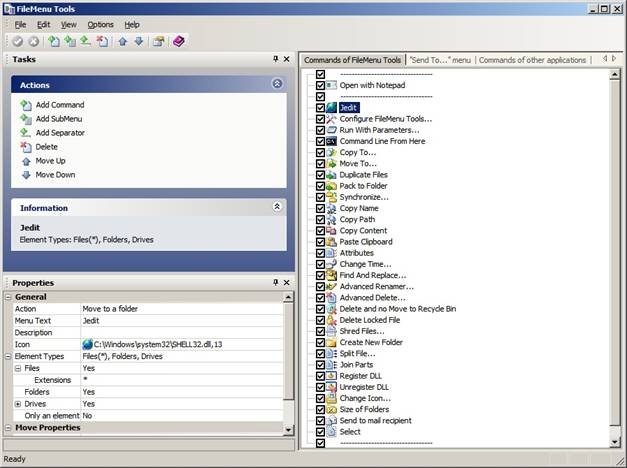The image size is (627, 468).
Task: Collapse the Move Properties group
Action: (8, 428)
